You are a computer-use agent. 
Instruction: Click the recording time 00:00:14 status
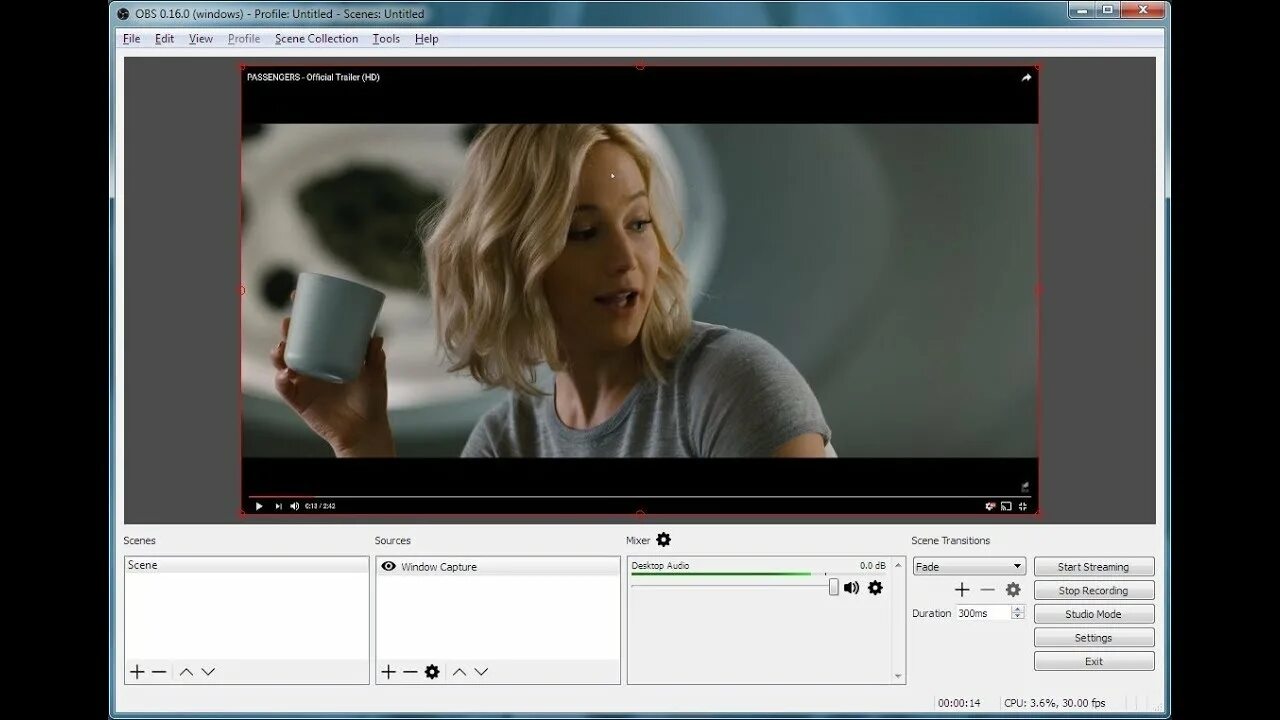pyautogui.click(x=960, y=703)
